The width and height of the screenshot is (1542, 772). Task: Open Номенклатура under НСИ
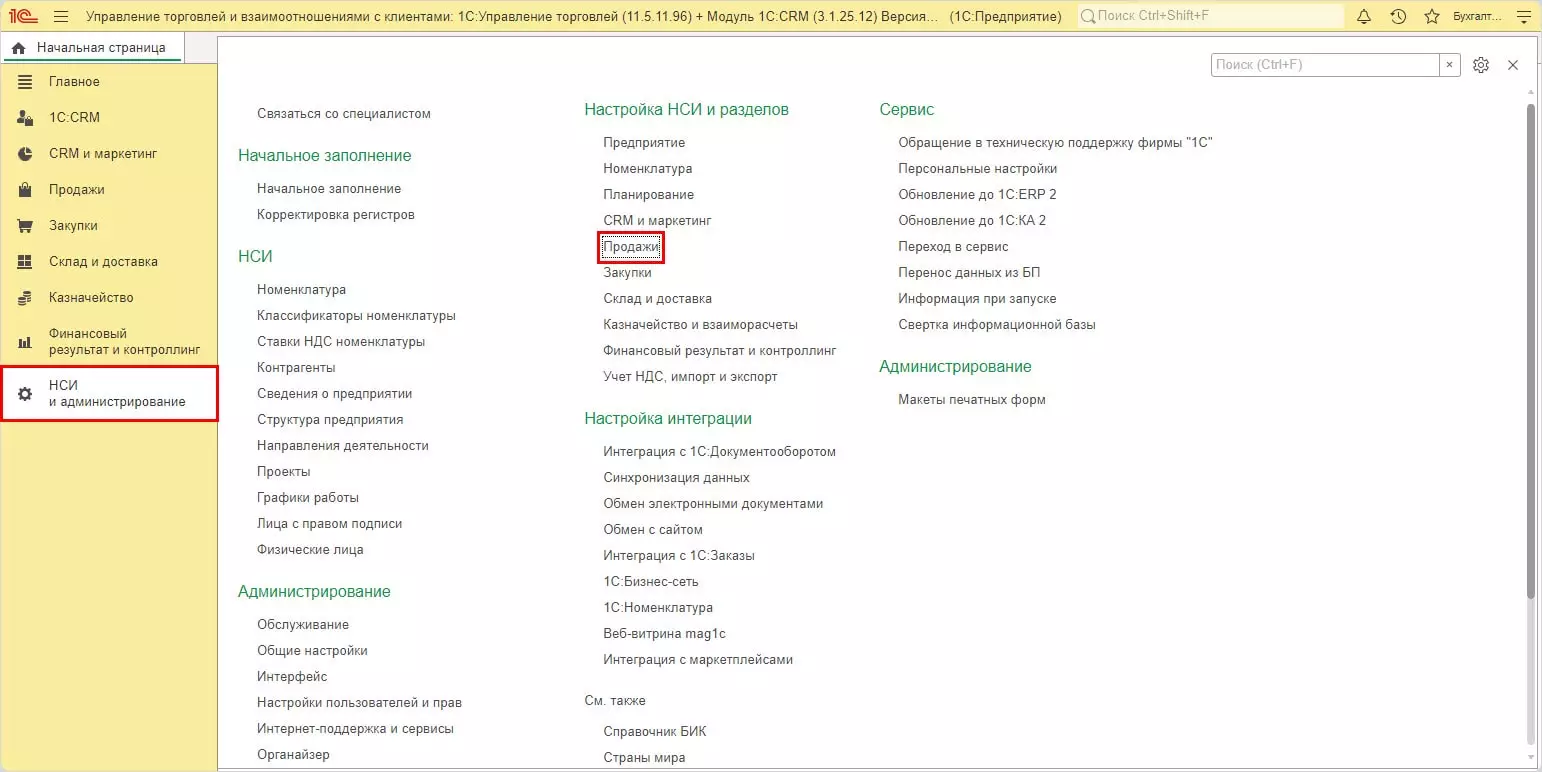tap(301, 290)
